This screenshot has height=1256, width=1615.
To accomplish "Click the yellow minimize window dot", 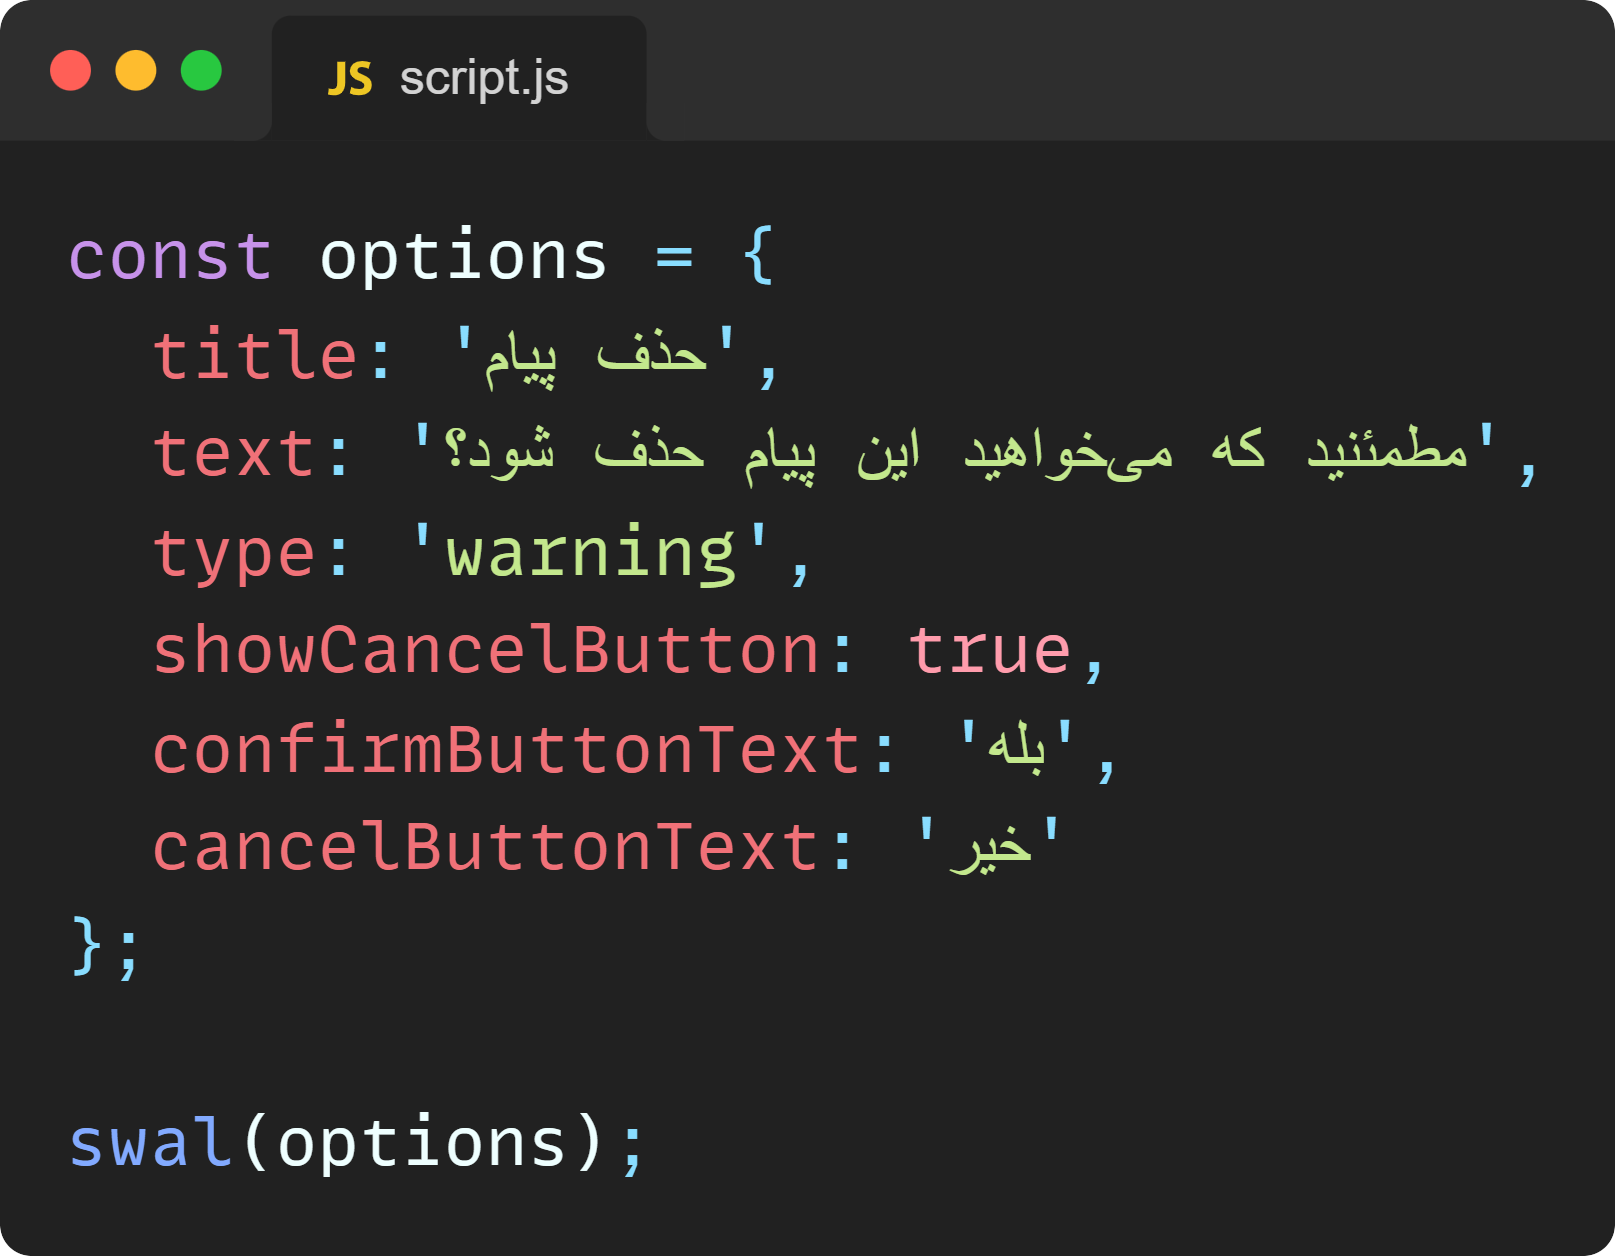I will (136, 71).
